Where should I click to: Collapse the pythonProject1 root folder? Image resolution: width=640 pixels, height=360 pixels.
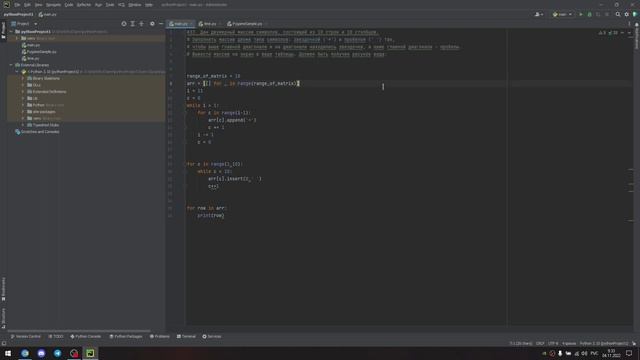coord(11,31)
